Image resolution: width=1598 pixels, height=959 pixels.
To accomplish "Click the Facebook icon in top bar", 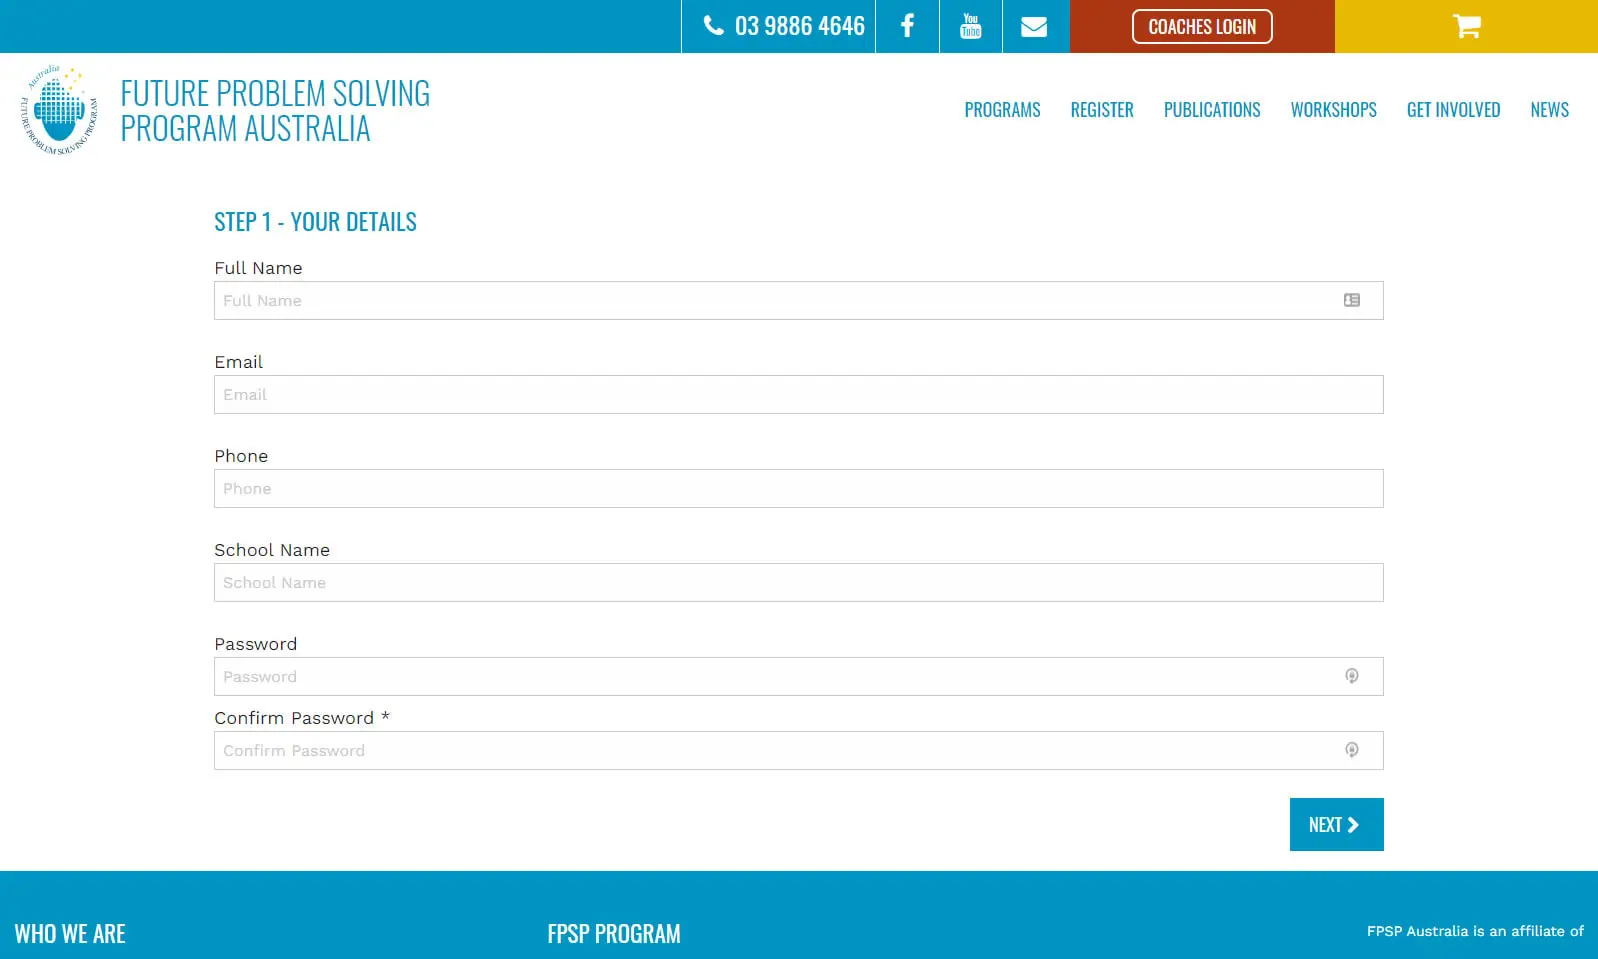I will (907, 26).
